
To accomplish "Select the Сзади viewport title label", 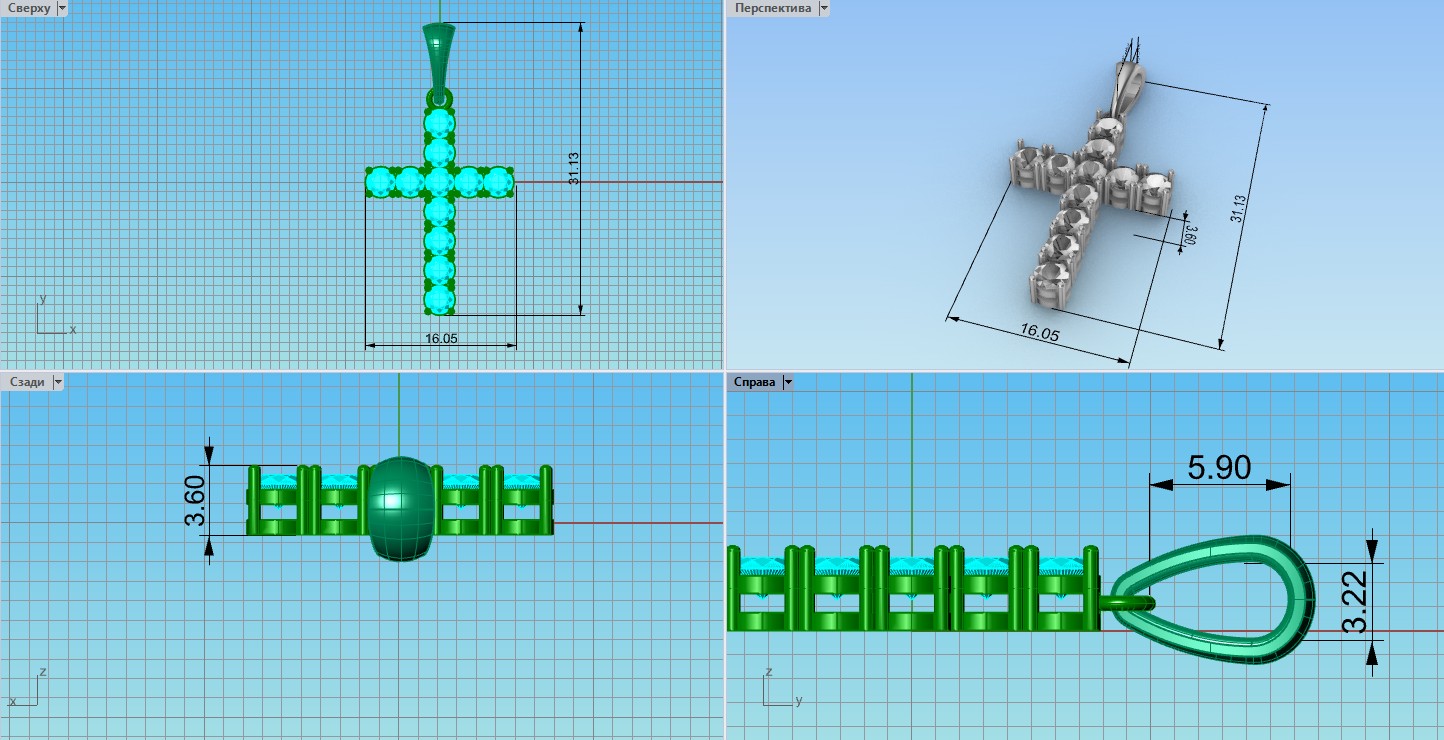I will click(26, 382).
